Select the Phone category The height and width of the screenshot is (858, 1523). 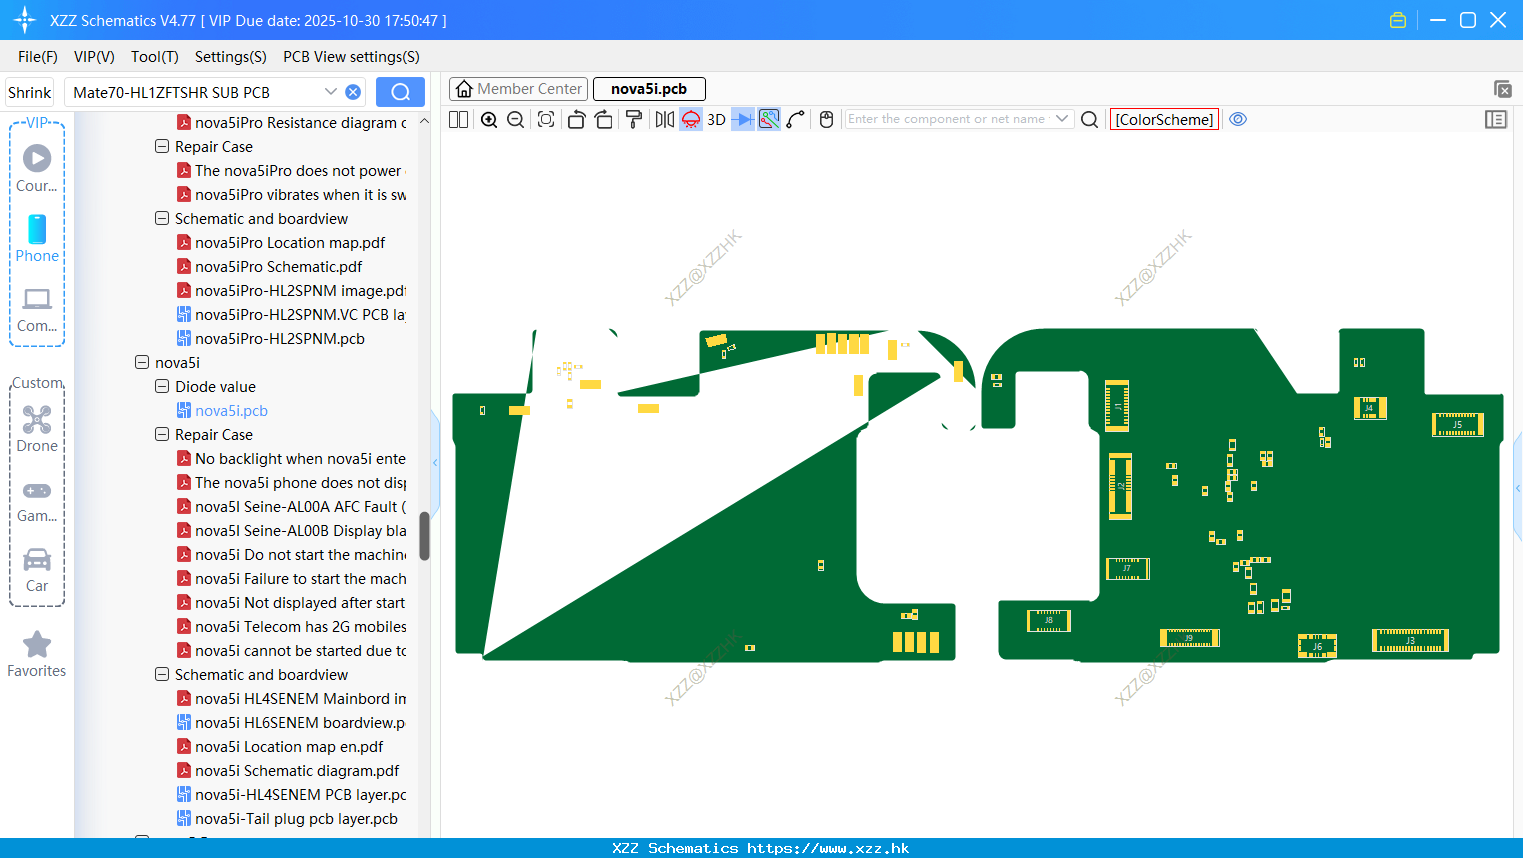(37, 238)
